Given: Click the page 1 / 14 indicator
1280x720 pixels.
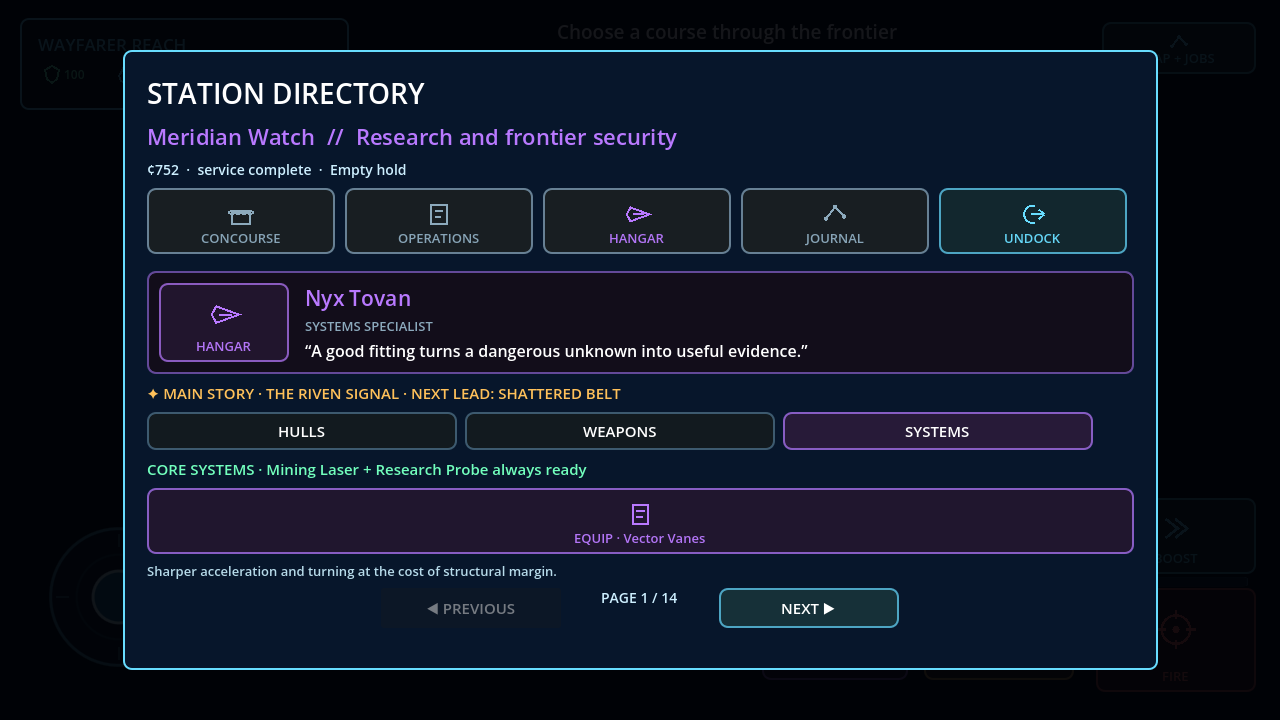Looking at the screenshot, I should click(x=639, y=598).
